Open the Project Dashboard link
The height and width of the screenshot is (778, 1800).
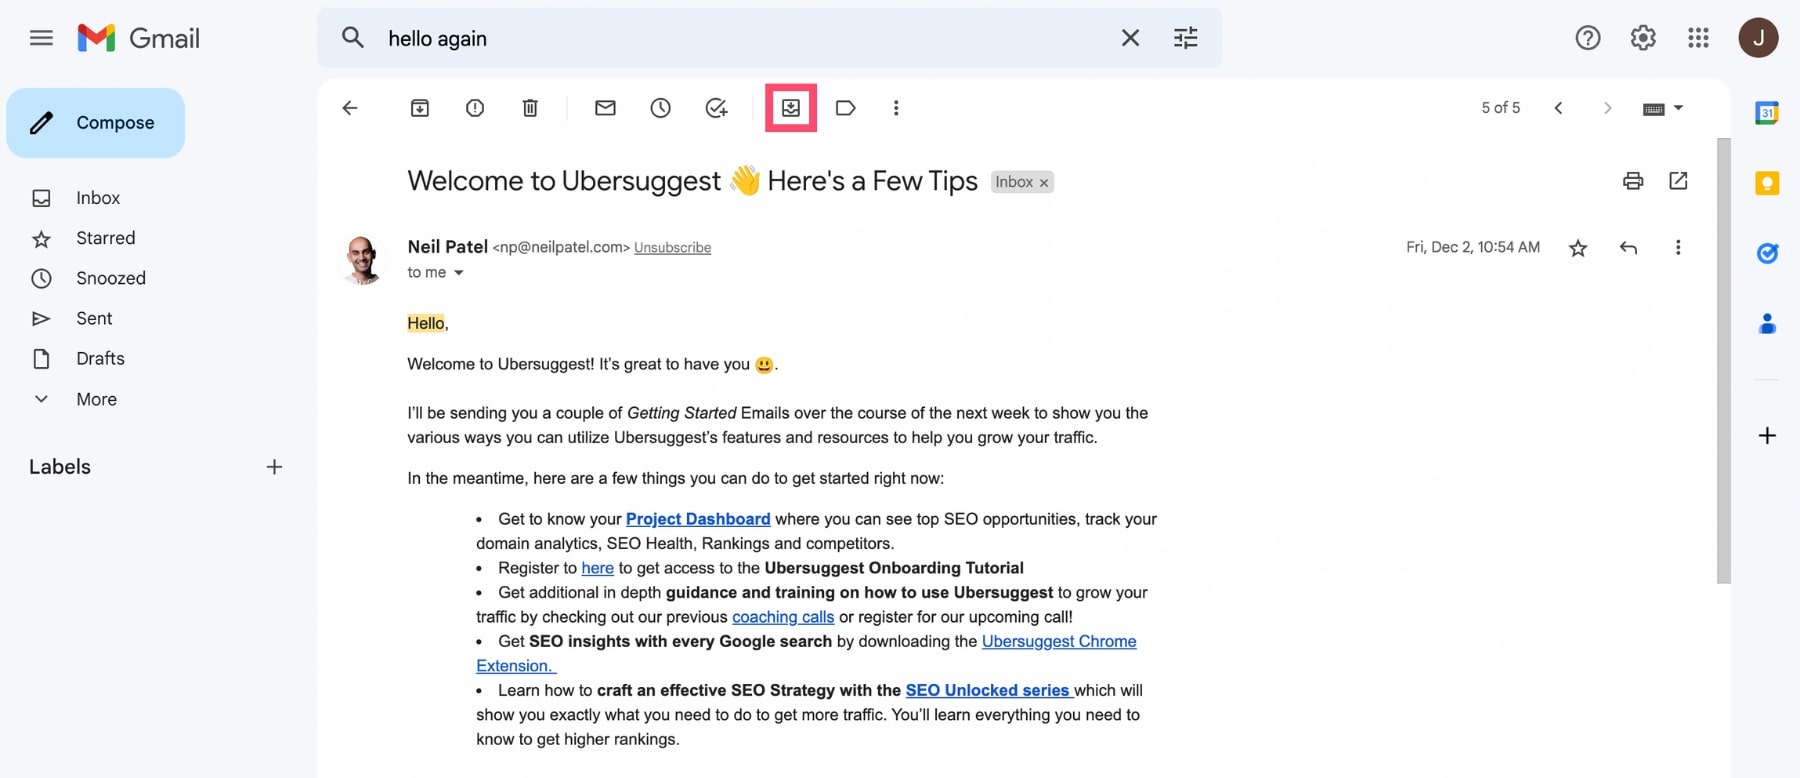(x=698, y=519)
